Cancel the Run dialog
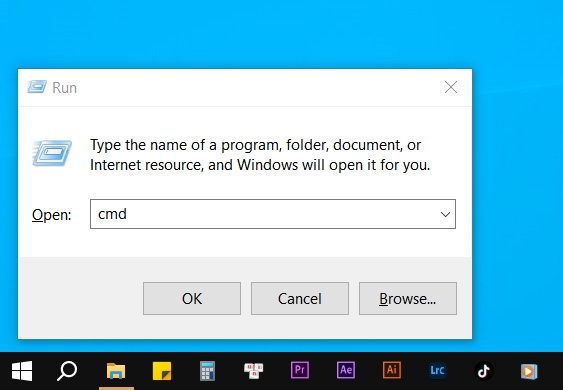The image size is (563, 390). coord(300,298)
